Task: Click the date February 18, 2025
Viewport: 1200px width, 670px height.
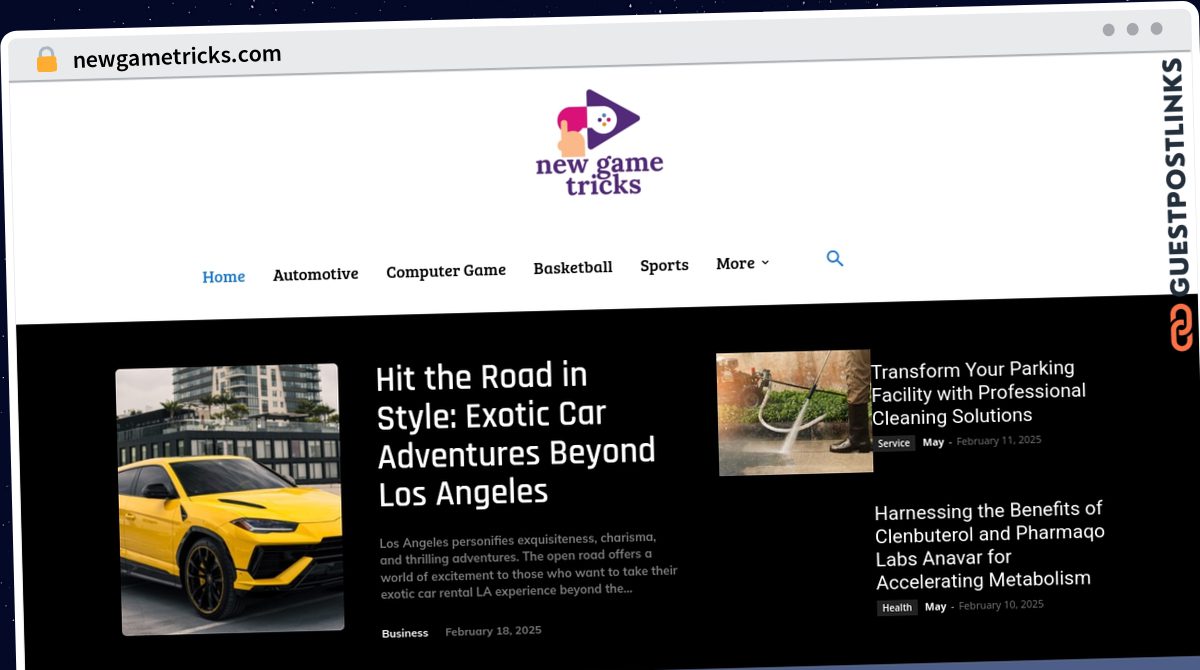Action: [493, 631]
